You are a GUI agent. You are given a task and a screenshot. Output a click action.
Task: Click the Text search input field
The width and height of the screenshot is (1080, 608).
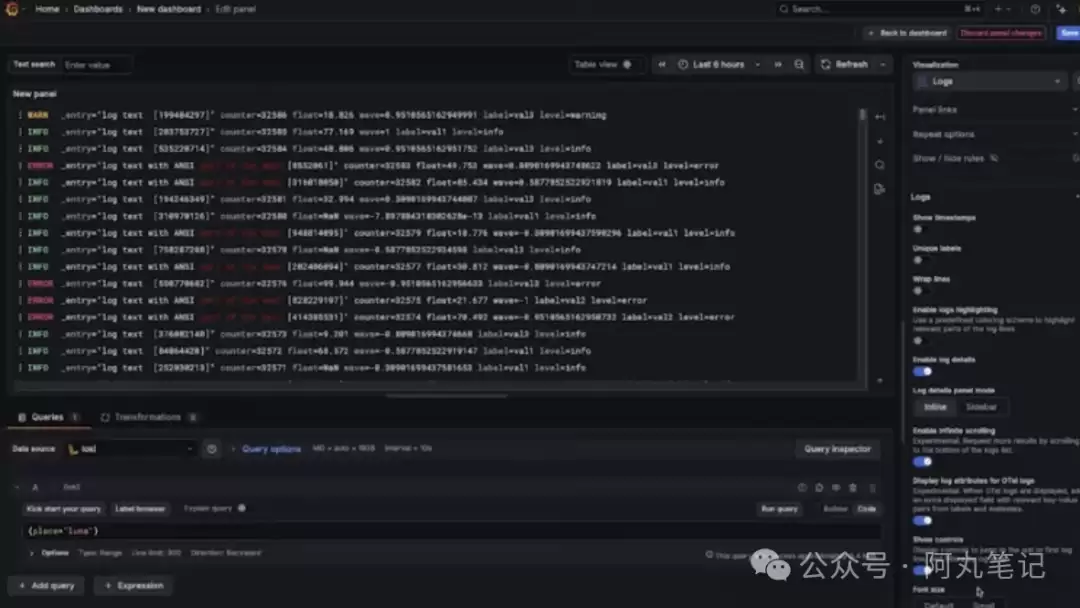coord(96,65)
